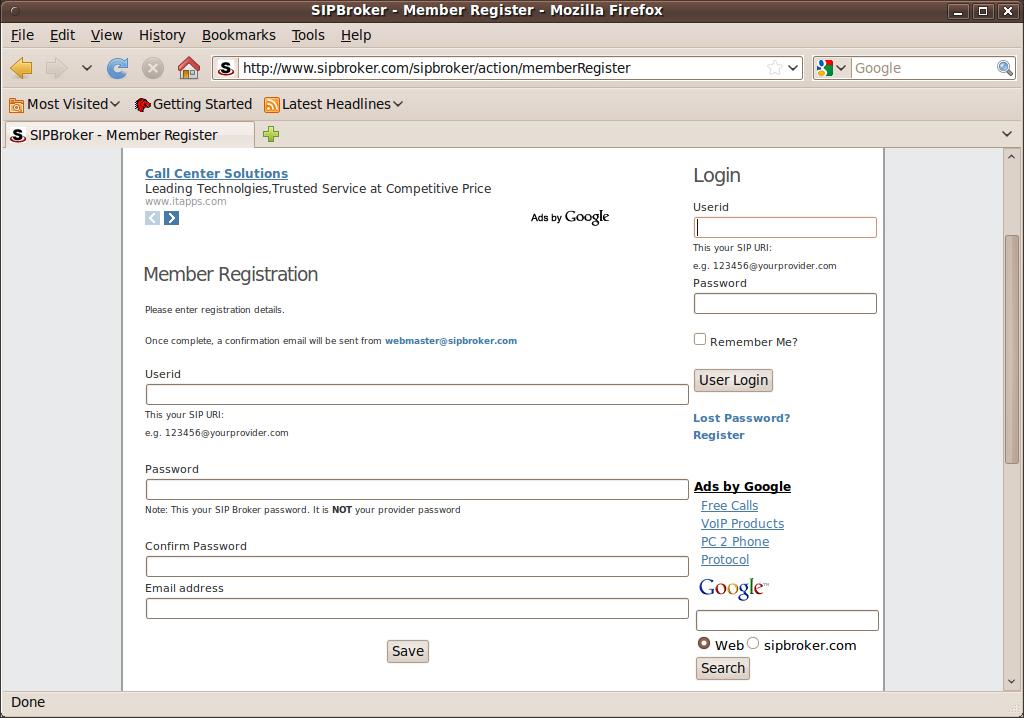Enable the Remember Me checkbox
This screenshot has width=1024, height=718.
(x=700, y=339)
